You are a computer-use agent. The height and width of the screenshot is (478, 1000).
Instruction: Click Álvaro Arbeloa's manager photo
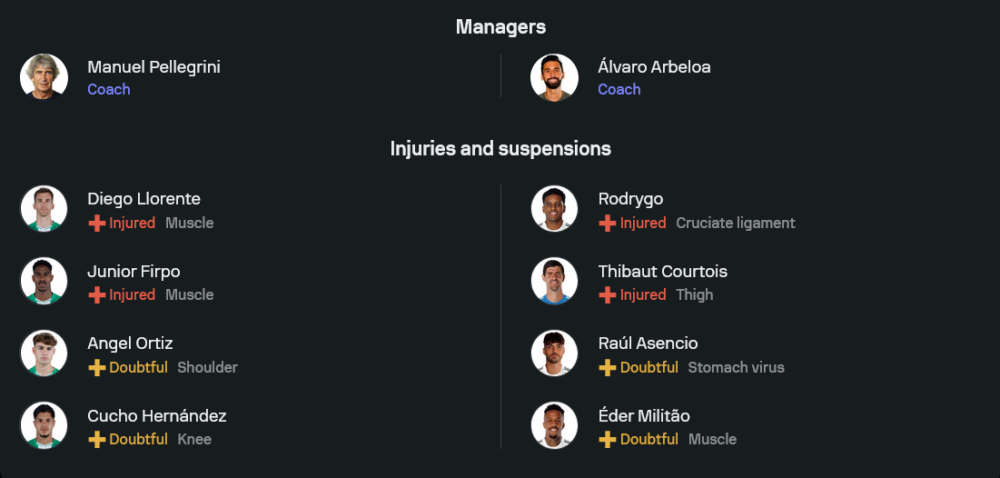554,77
